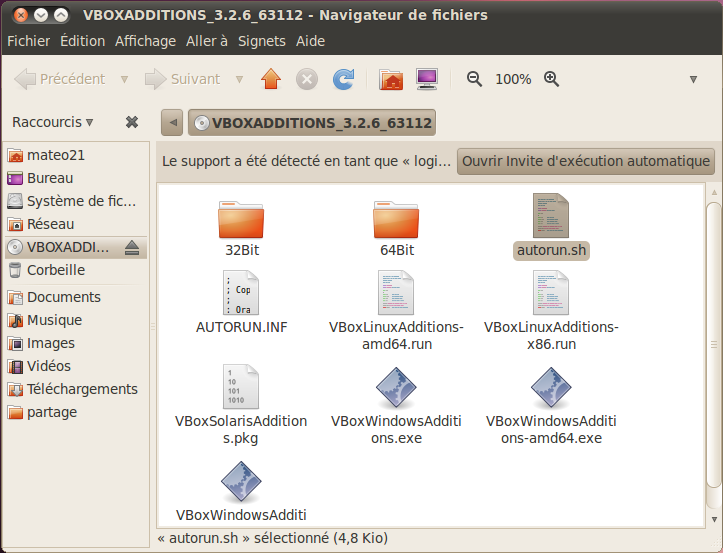Select the partially visible VBoxWindowsAdditi file in last row
The image size is (723, 553).
click(241, 492)
